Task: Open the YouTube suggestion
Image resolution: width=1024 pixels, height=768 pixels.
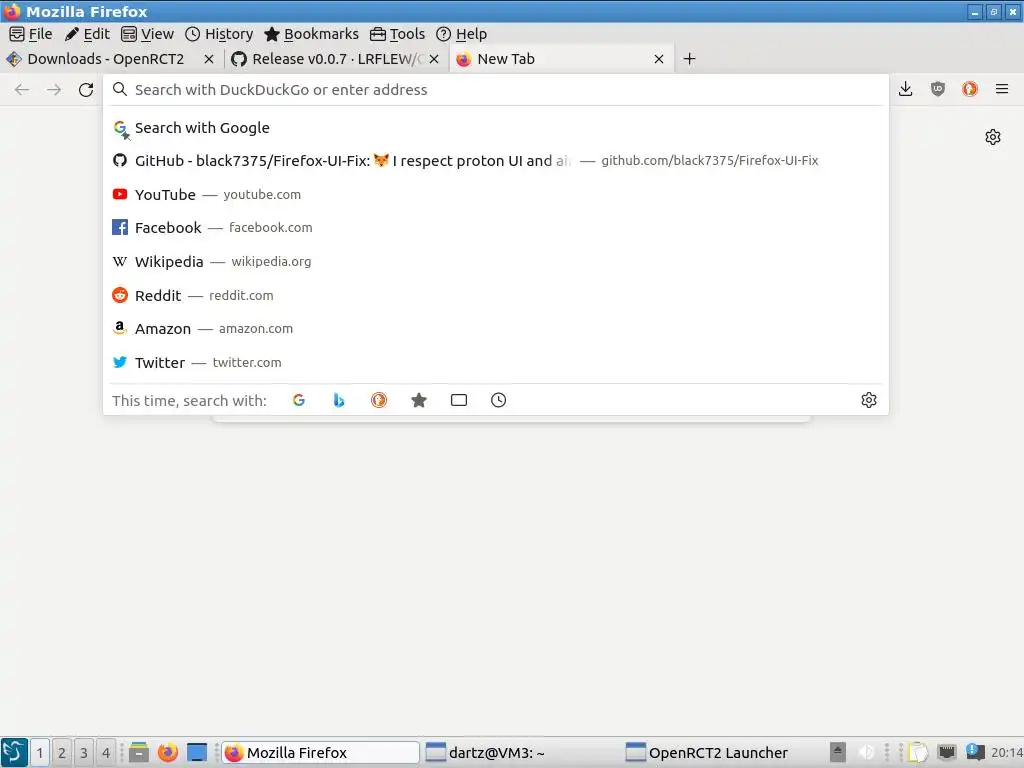Action: [496, 195]
